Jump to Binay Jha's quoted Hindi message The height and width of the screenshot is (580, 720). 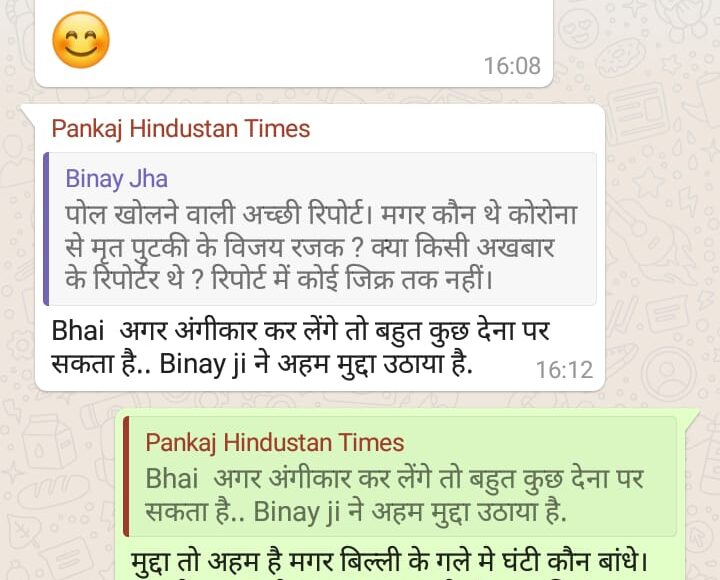pyautogui.click(x=321, y=247)
